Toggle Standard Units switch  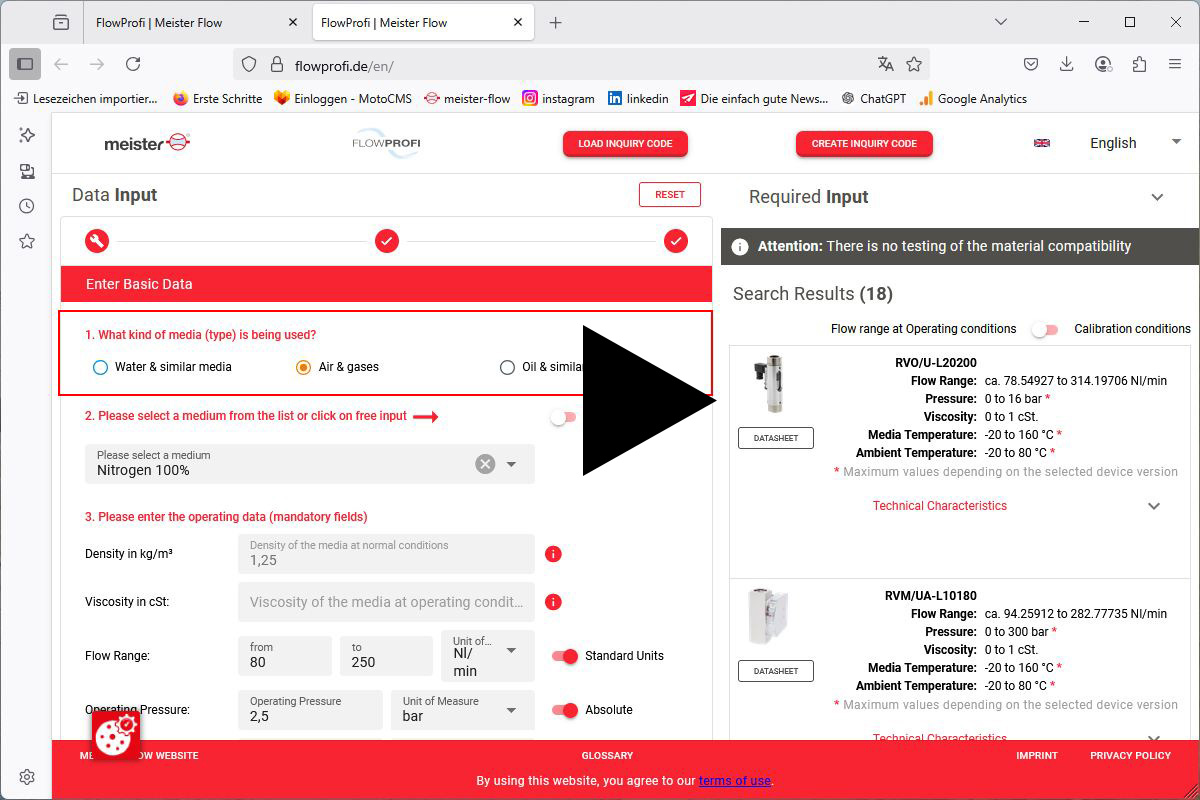[565, 656]
